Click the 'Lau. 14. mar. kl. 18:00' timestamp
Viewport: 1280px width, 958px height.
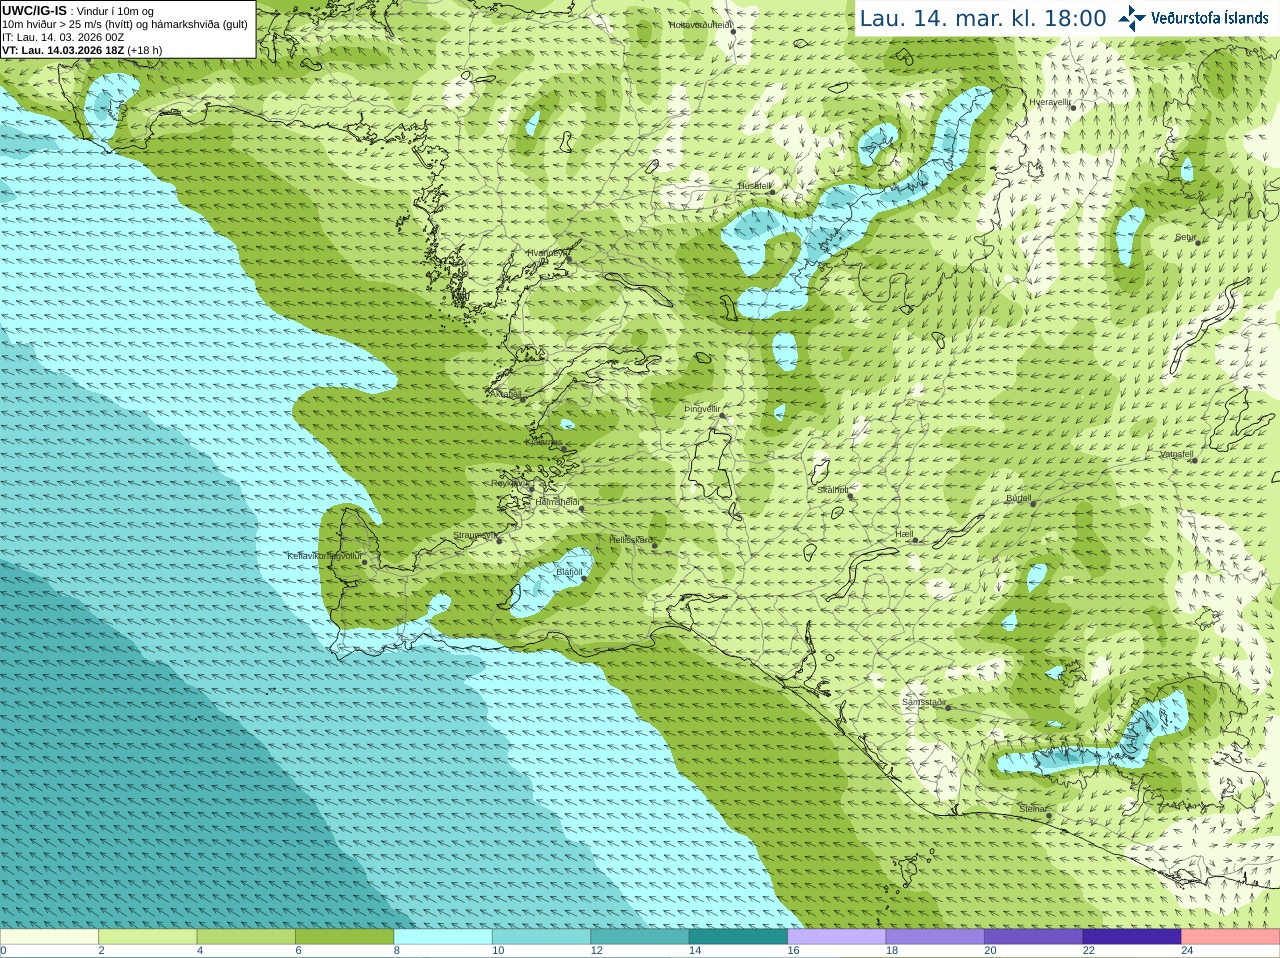[983, 18]
